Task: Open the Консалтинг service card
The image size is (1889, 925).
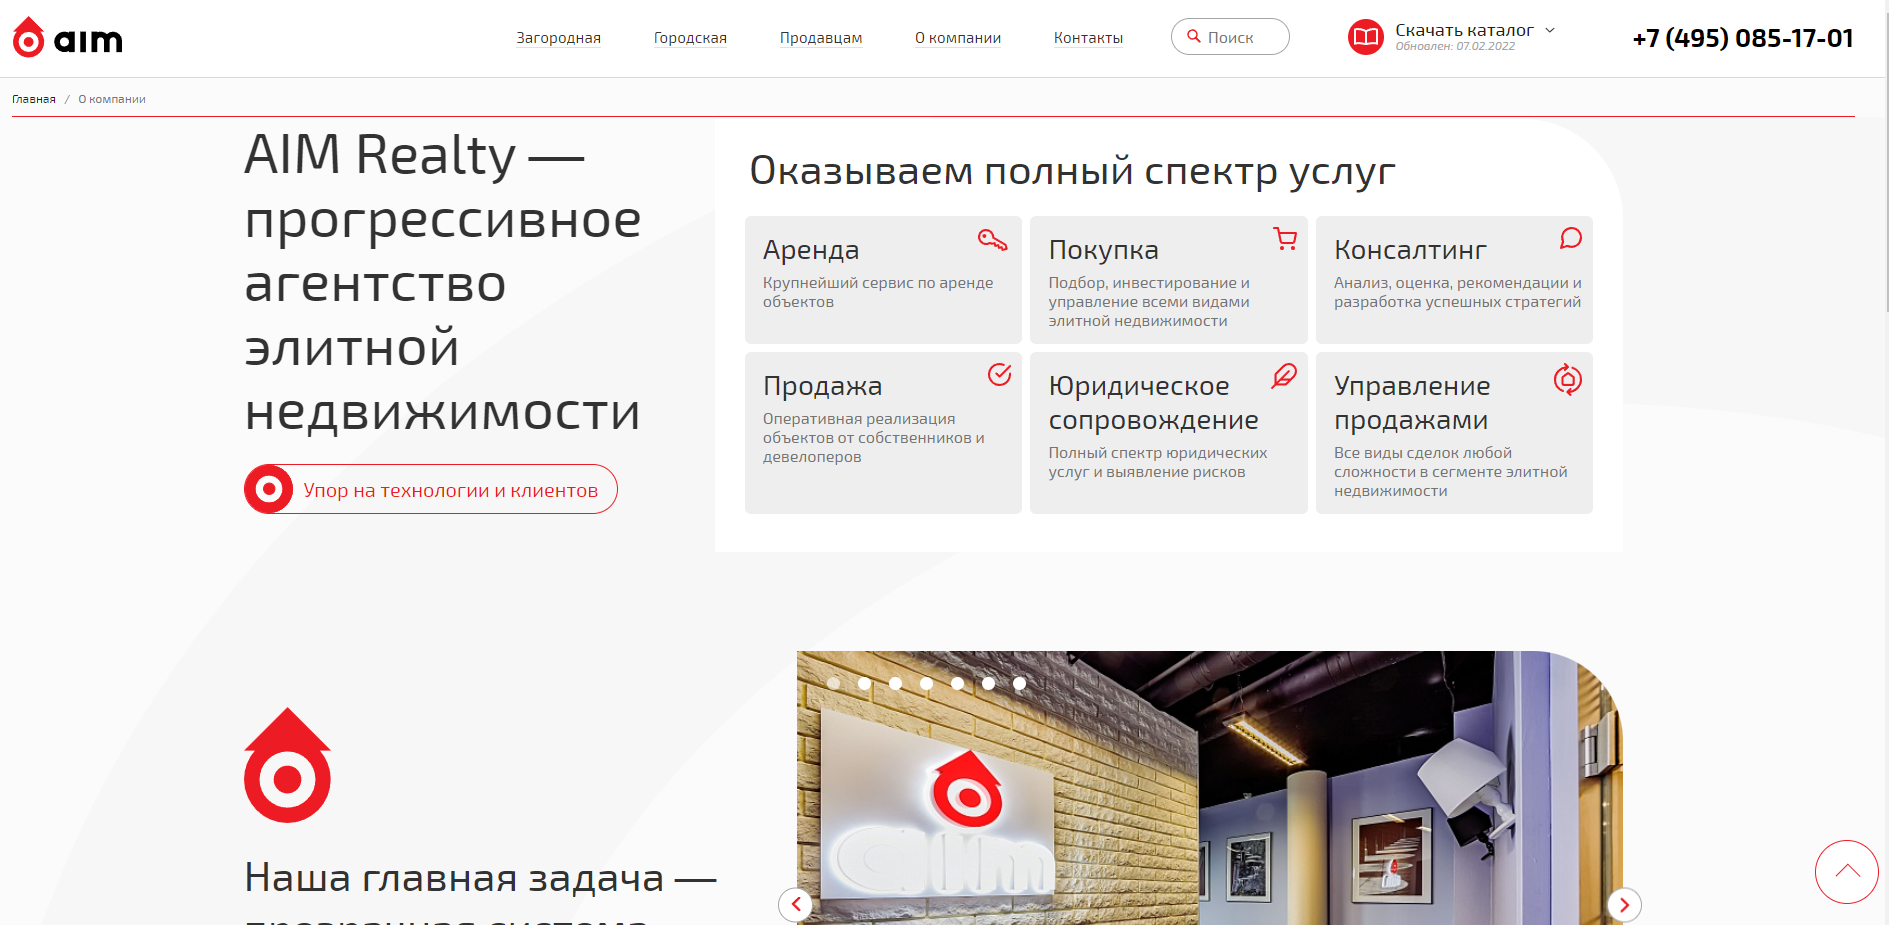Action: pyautogui.click(x=1454, y=280)
